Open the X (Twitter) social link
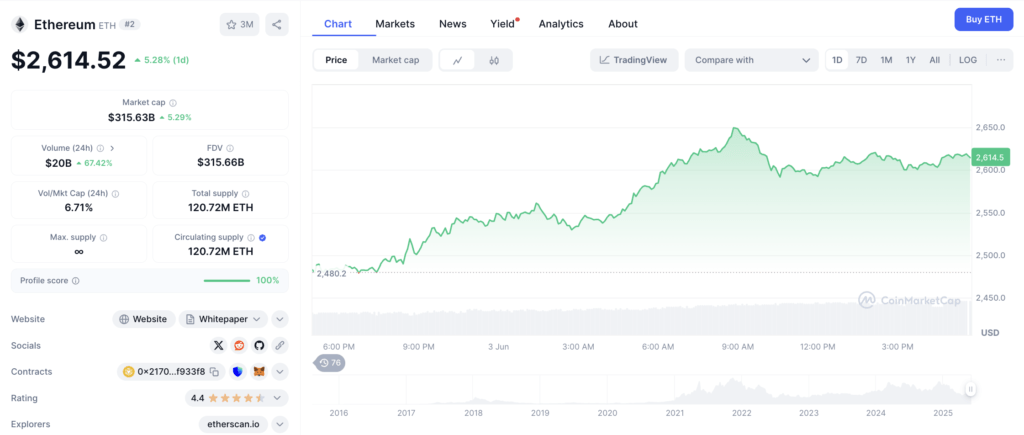1024x435 pixels. [x=219, y=346]
